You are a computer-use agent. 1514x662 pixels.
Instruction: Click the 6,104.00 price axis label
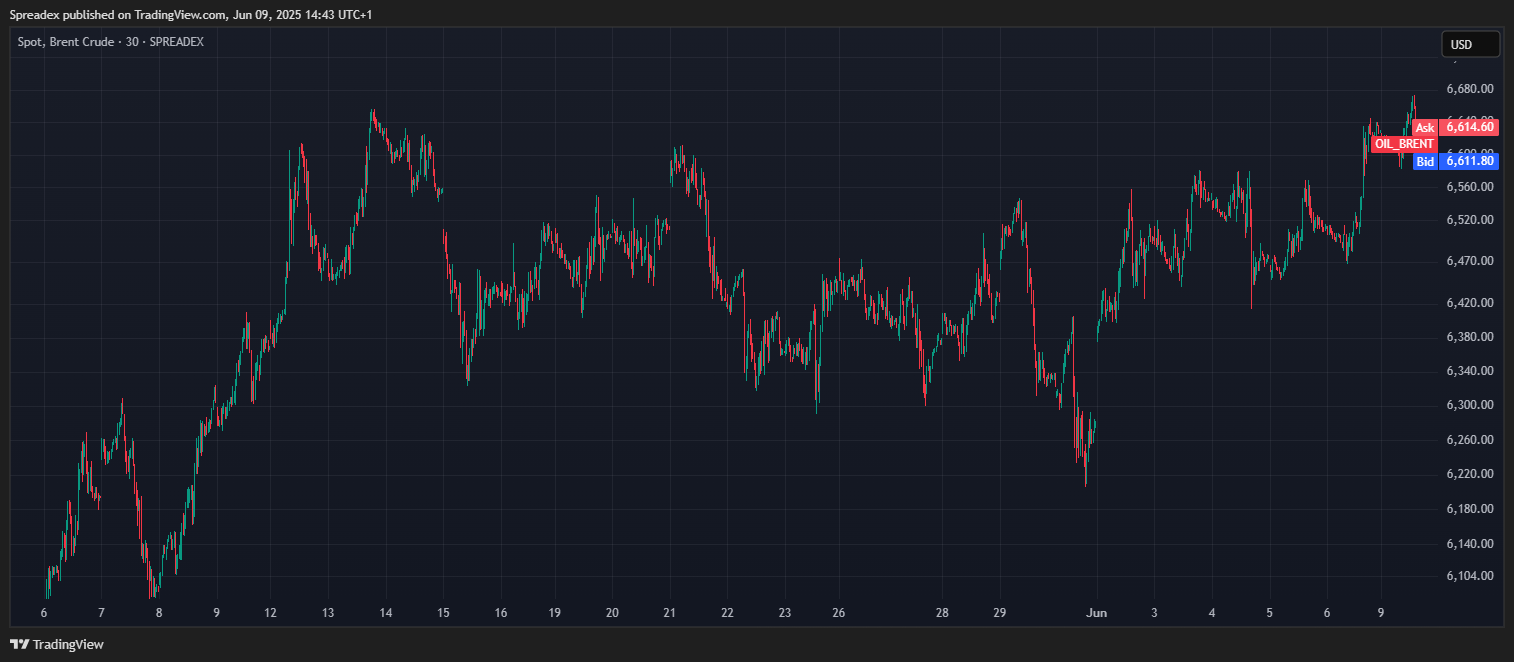point(1470,576)
